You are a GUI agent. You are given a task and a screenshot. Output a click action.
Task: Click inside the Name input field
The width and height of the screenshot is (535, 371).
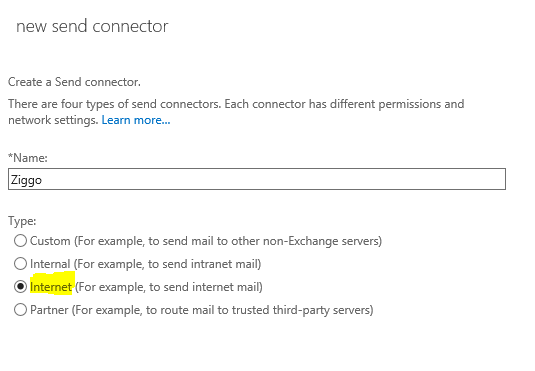tap(257, 179)
